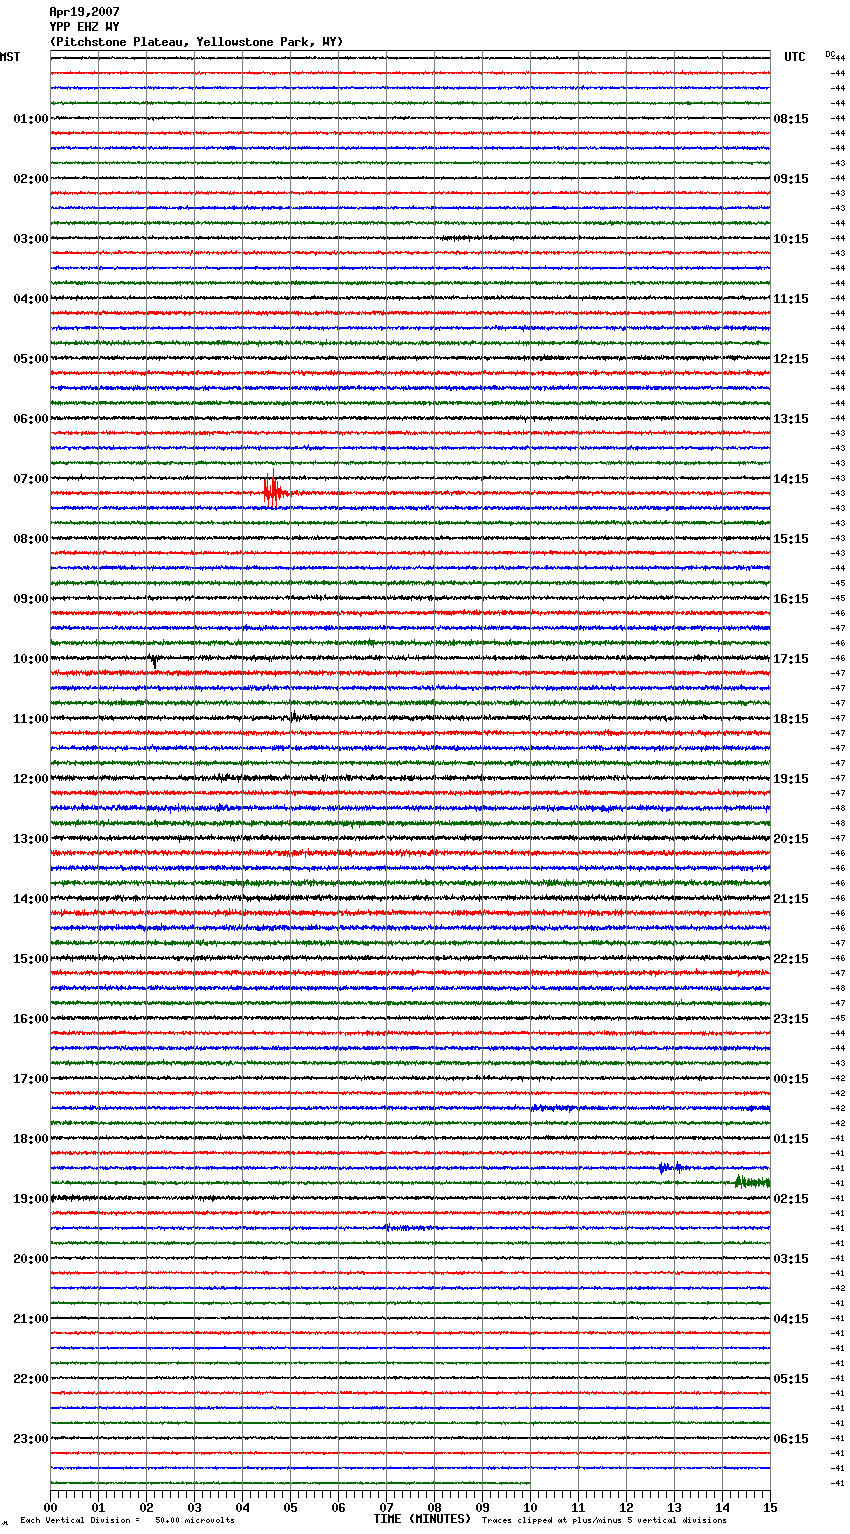Select the 17:00 MST time label
The width and height of the screenshot is (850, 1534).
pyautogui.click(x=31, y=1079)
